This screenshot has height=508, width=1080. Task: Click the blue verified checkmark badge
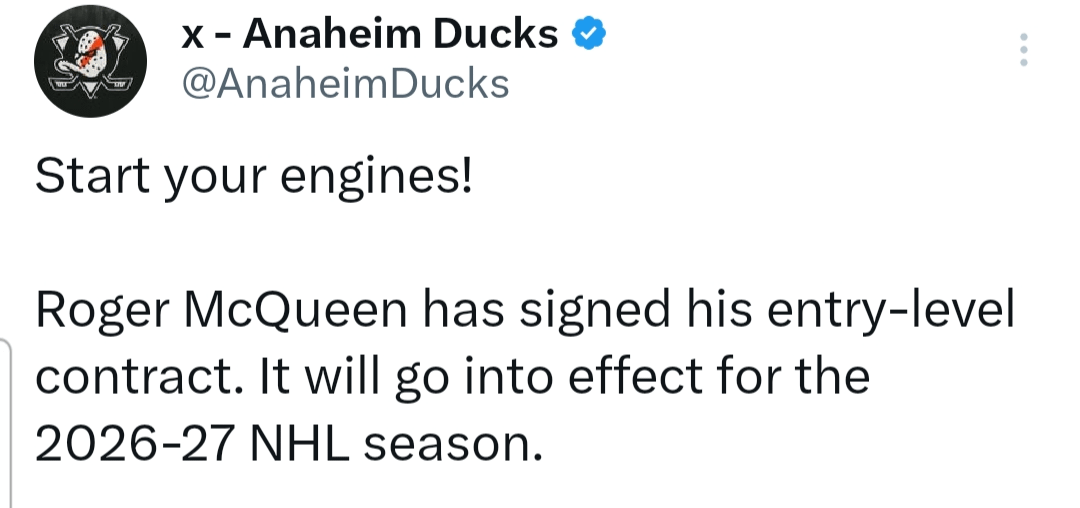click(x=587, y=35)
